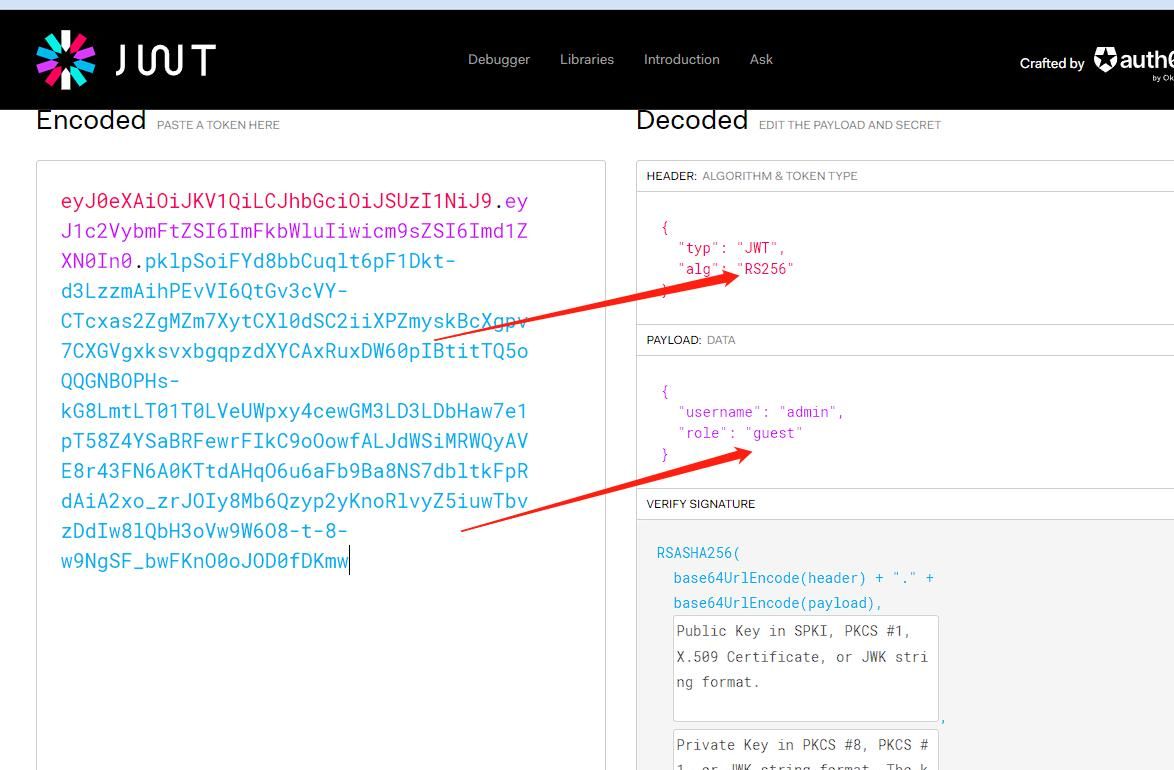This screenshot has width=1174, height=770.
Task: Click the PAYLOAD: DATA section title
Action: [x=690, y=340]
